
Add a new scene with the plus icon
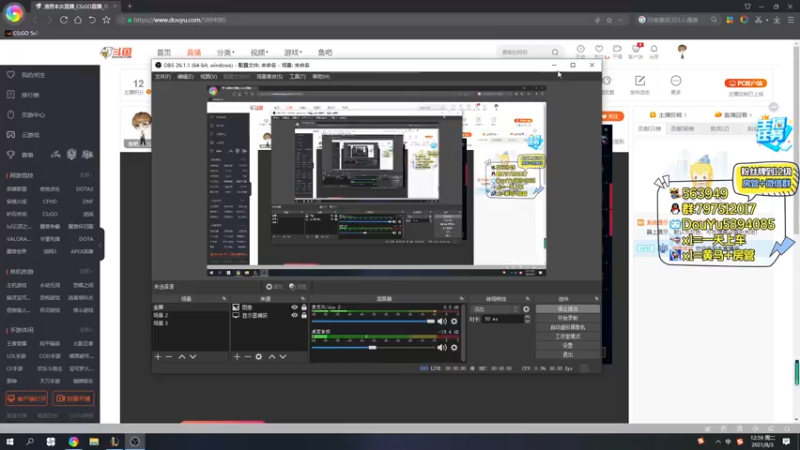pyautogui.click(x=158, y=357)
